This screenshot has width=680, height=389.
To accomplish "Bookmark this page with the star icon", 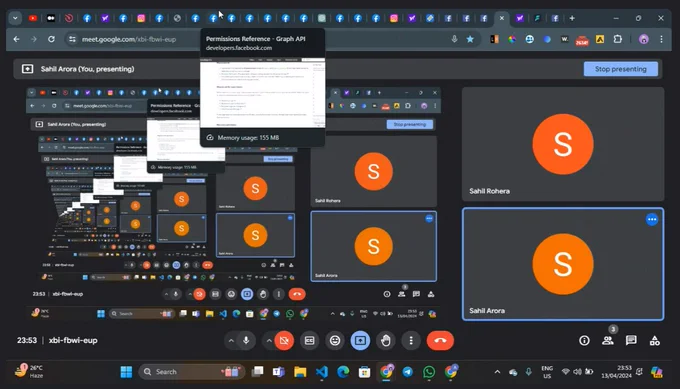I will [x=470, y=39].
